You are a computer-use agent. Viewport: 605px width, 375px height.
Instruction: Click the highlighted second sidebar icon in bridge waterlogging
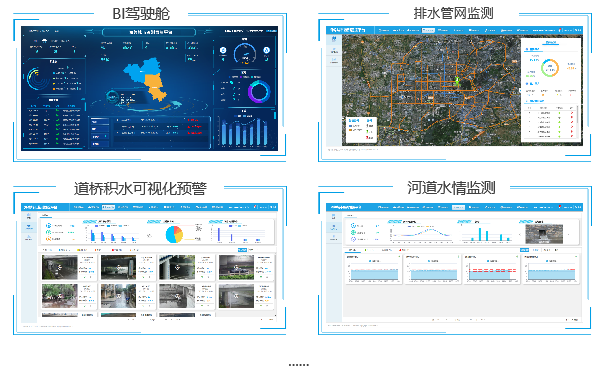29,227
